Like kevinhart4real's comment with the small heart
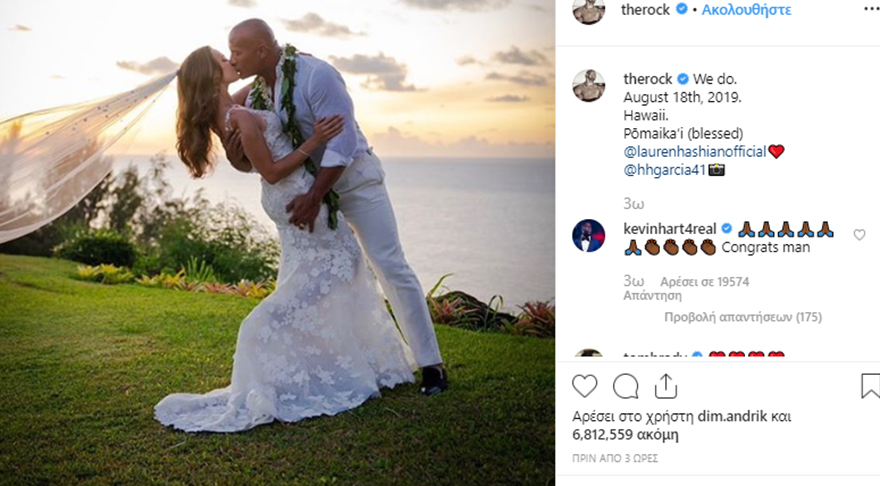The width and height of the screenshot is (880, 486). (x=859, y=235)
